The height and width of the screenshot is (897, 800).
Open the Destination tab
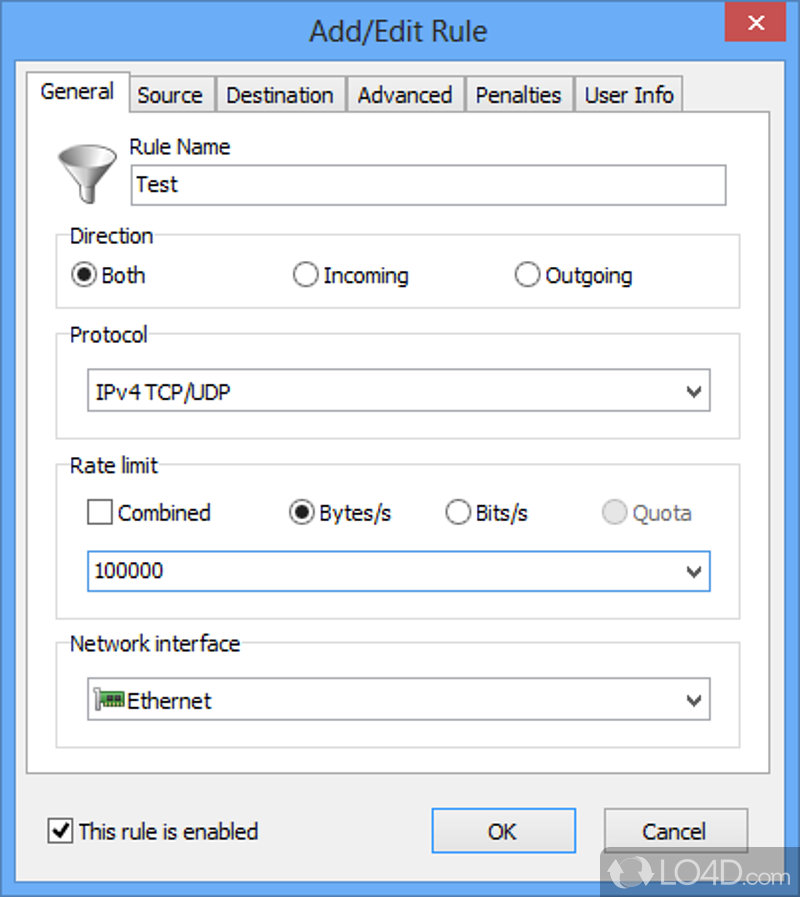280,95
